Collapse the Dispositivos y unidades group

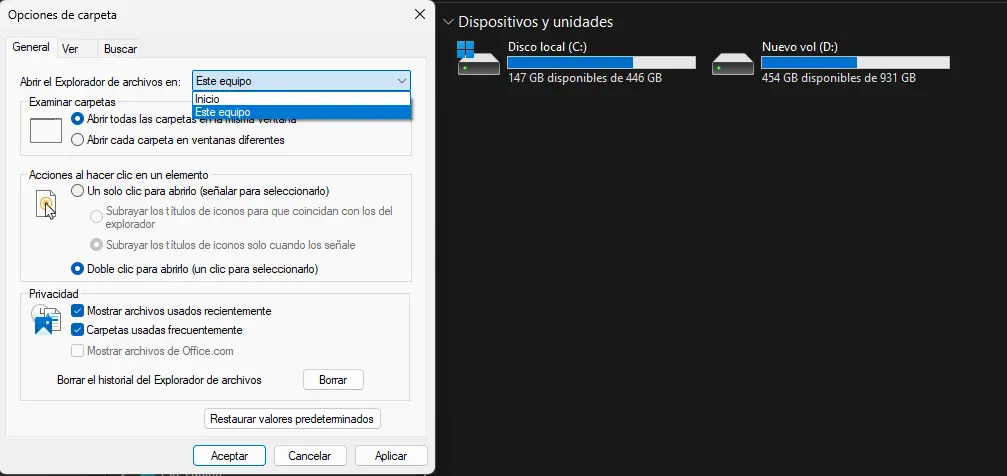448,22
